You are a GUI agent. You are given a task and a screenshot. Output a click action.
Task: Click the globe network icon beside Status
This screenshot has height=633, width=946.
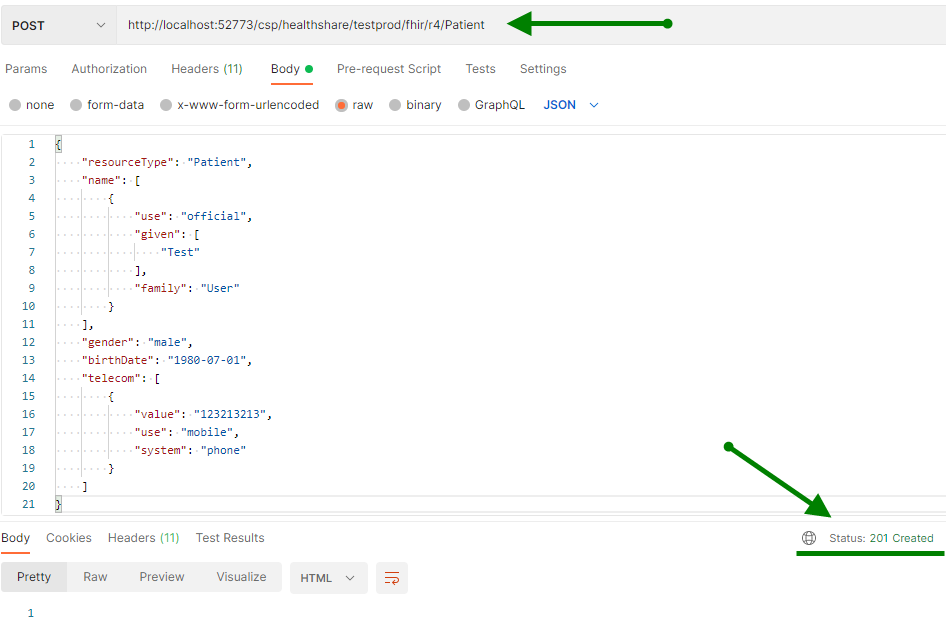(x=809, y=538)
